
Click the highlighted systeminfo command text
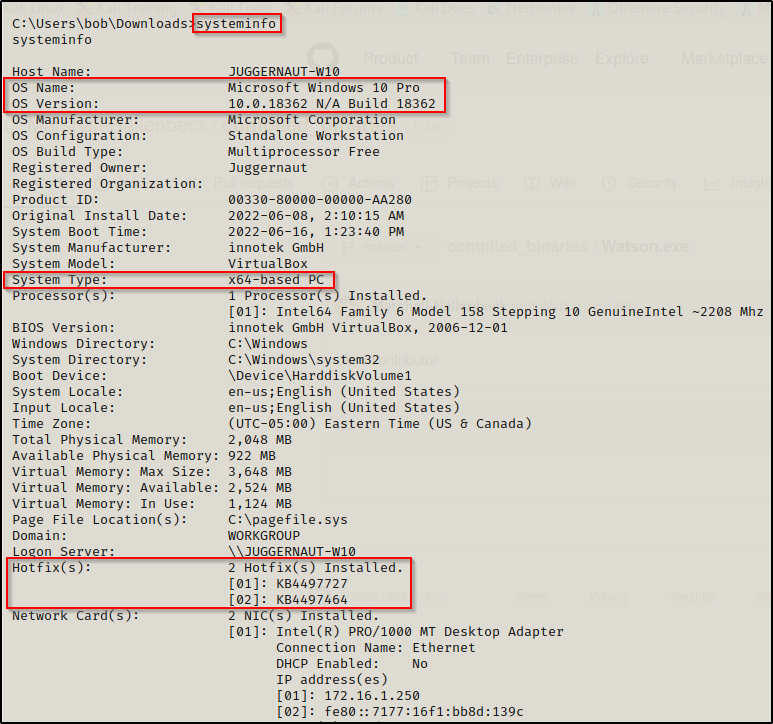(x=236, y=23)
